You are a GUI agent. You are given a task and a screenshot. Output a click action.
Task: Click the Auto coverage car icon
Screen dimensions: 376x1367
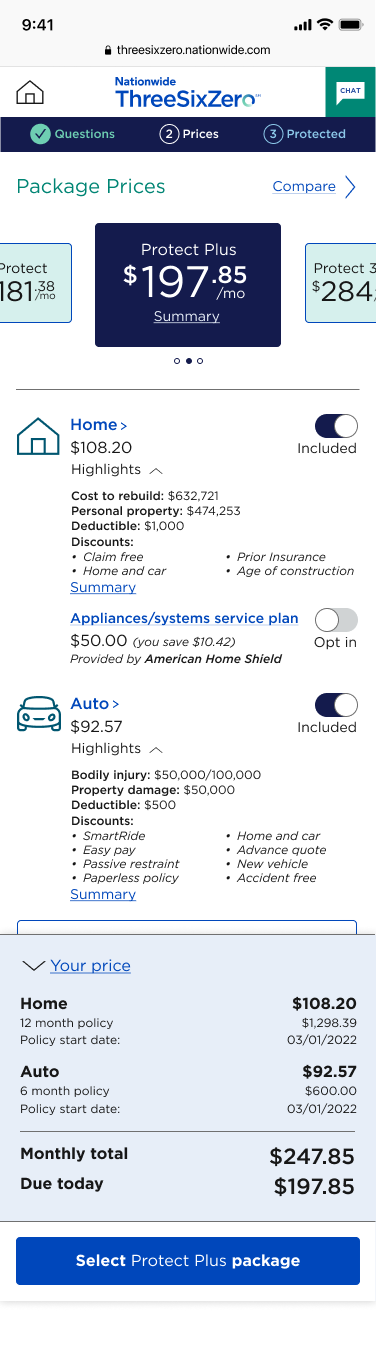38,715
